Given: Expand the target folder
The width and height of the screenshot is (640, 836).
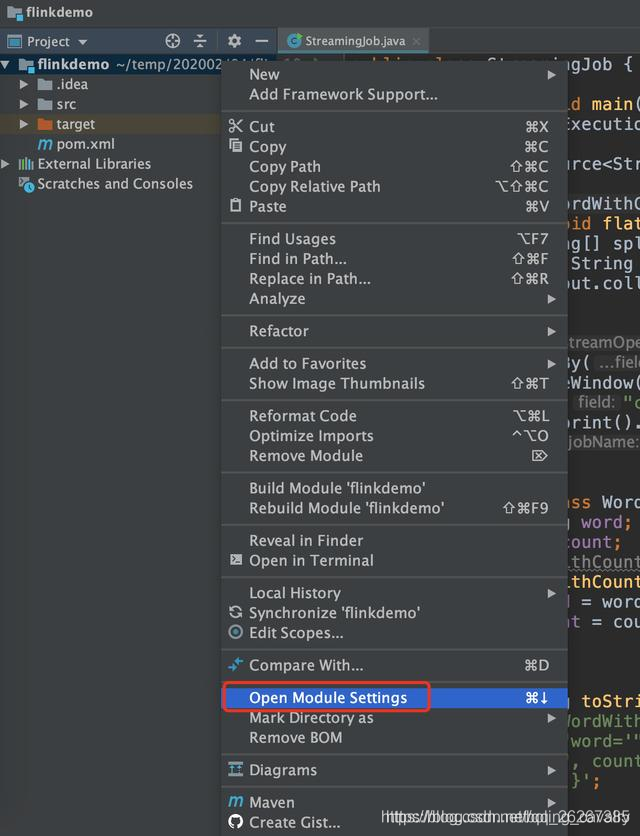Looking at the screenshot, I should coord(23,124).
